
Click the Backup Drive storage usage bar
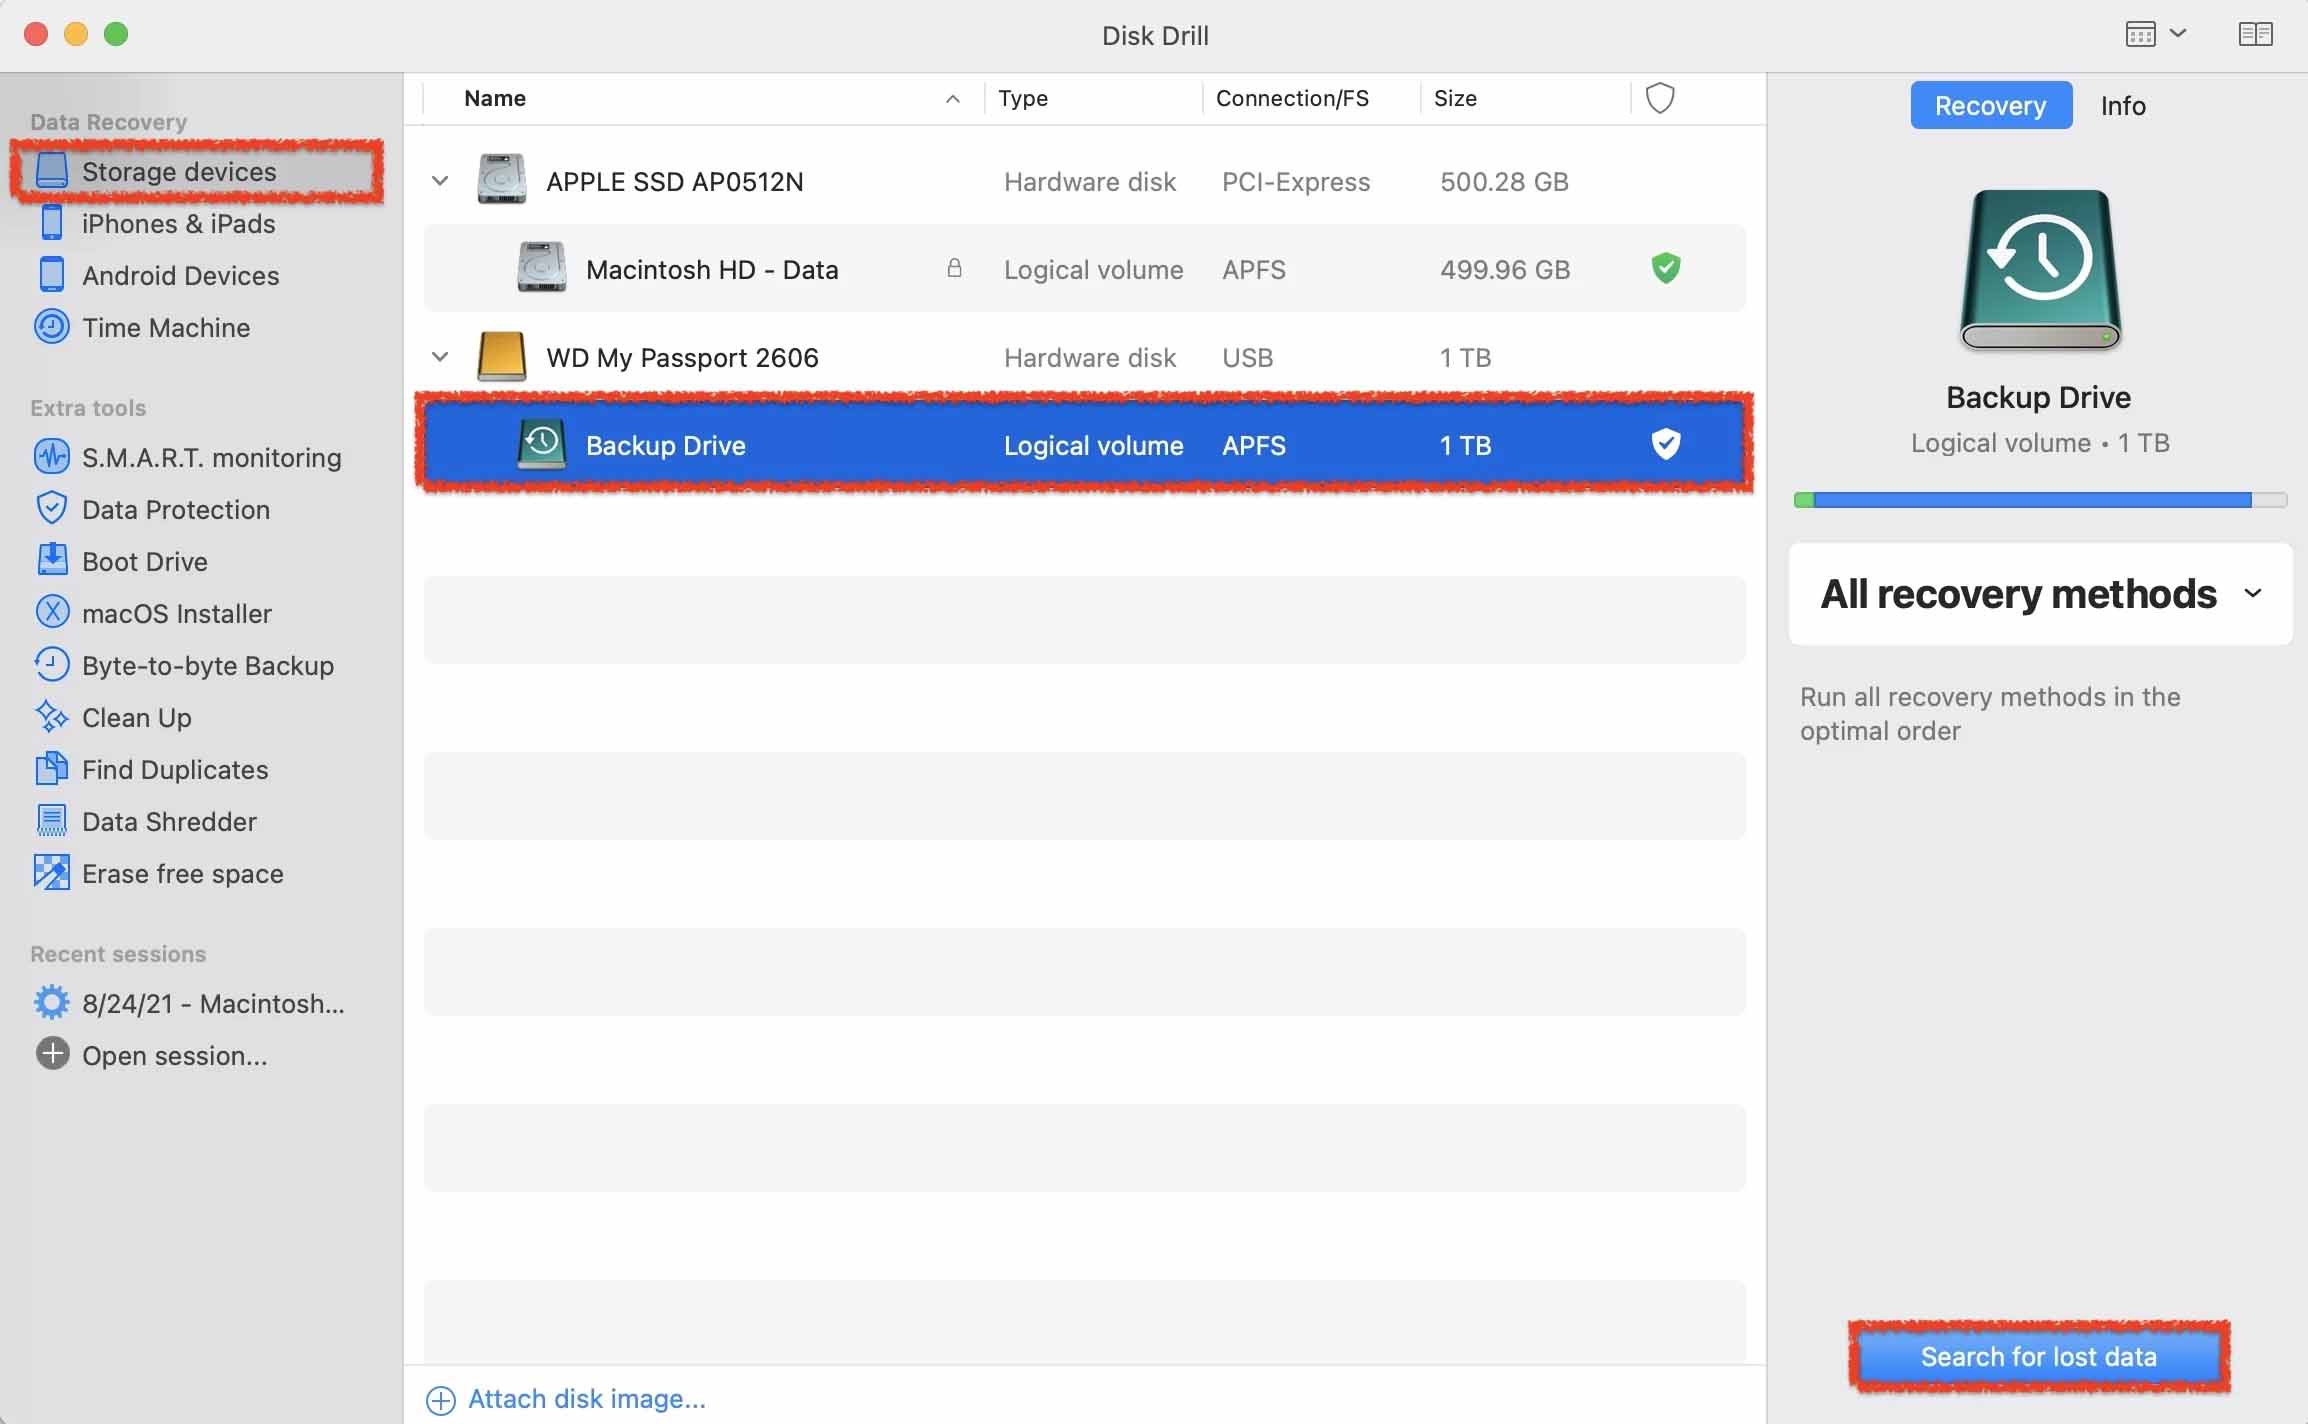click(2040, 500)
